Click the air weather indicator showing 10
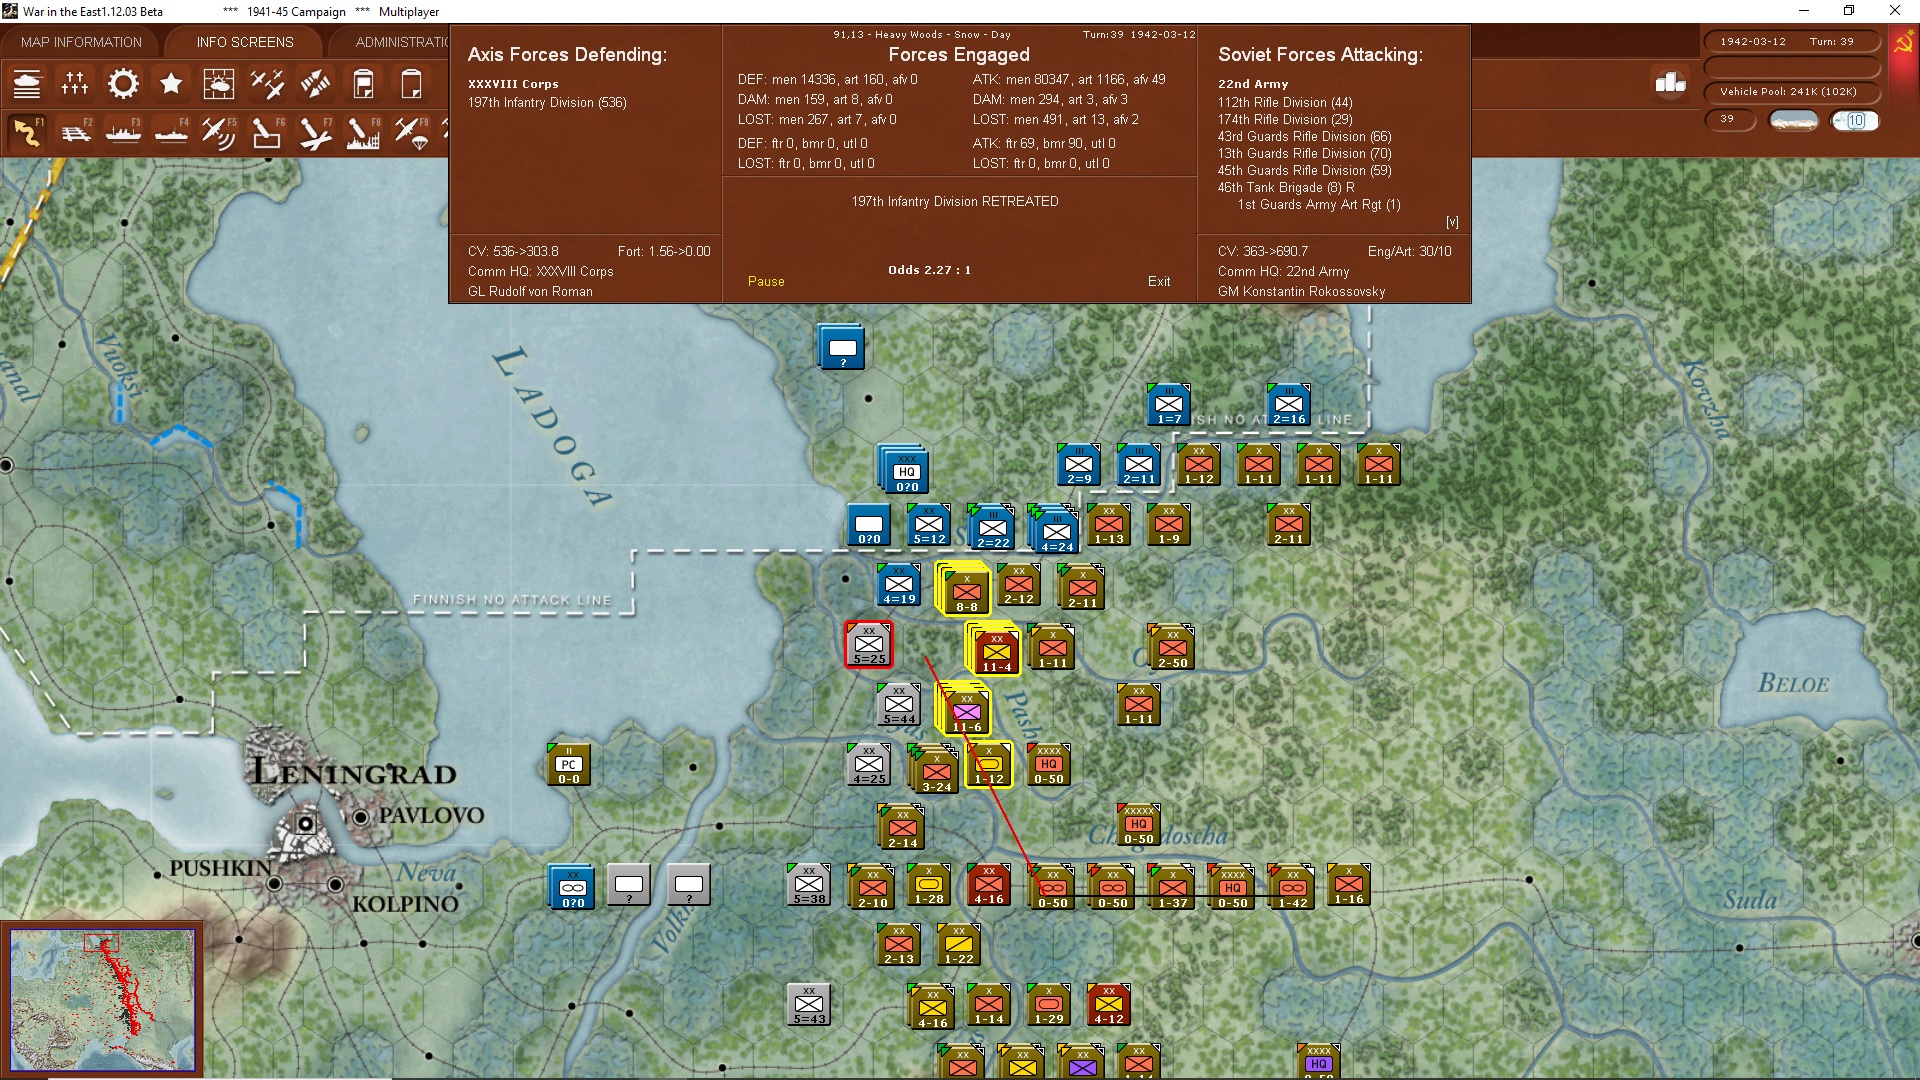The width and height of the screenshot is (1920, 1080). [x=1855, y=120]
